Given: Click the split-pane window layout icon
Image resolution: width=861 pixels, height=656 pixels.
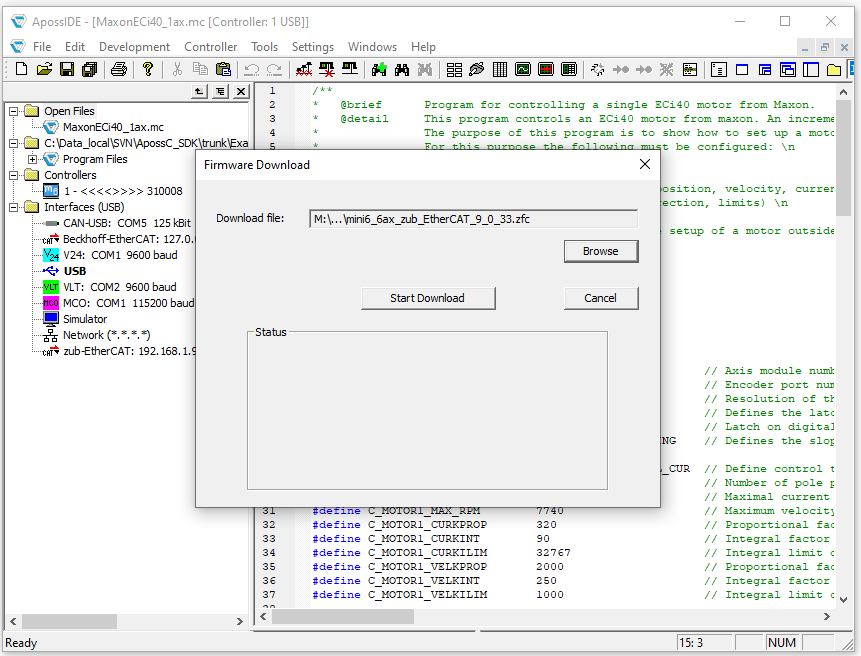Looking at the screenshot, I should [x=810, y=69].
